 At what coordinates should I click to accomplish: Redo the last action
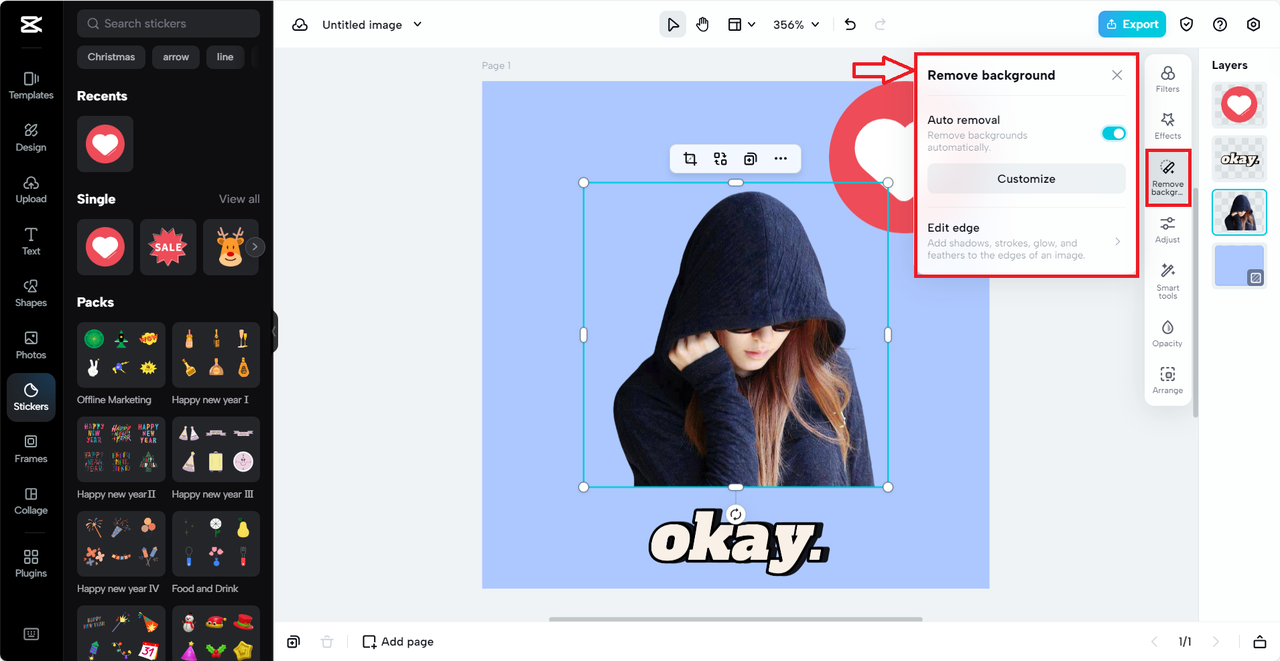tap(881, 24)
